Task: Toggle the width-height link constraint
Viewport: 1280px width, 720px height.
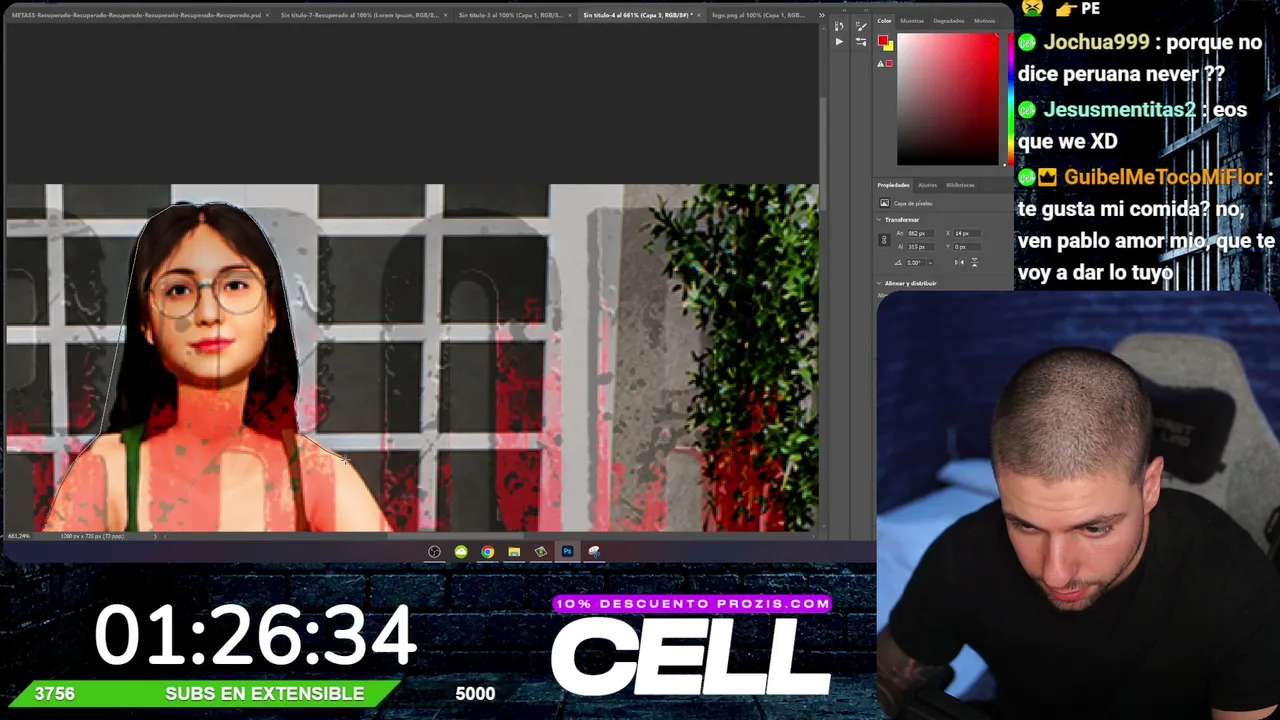Action: pyautogui.click(x=884, y=240)
